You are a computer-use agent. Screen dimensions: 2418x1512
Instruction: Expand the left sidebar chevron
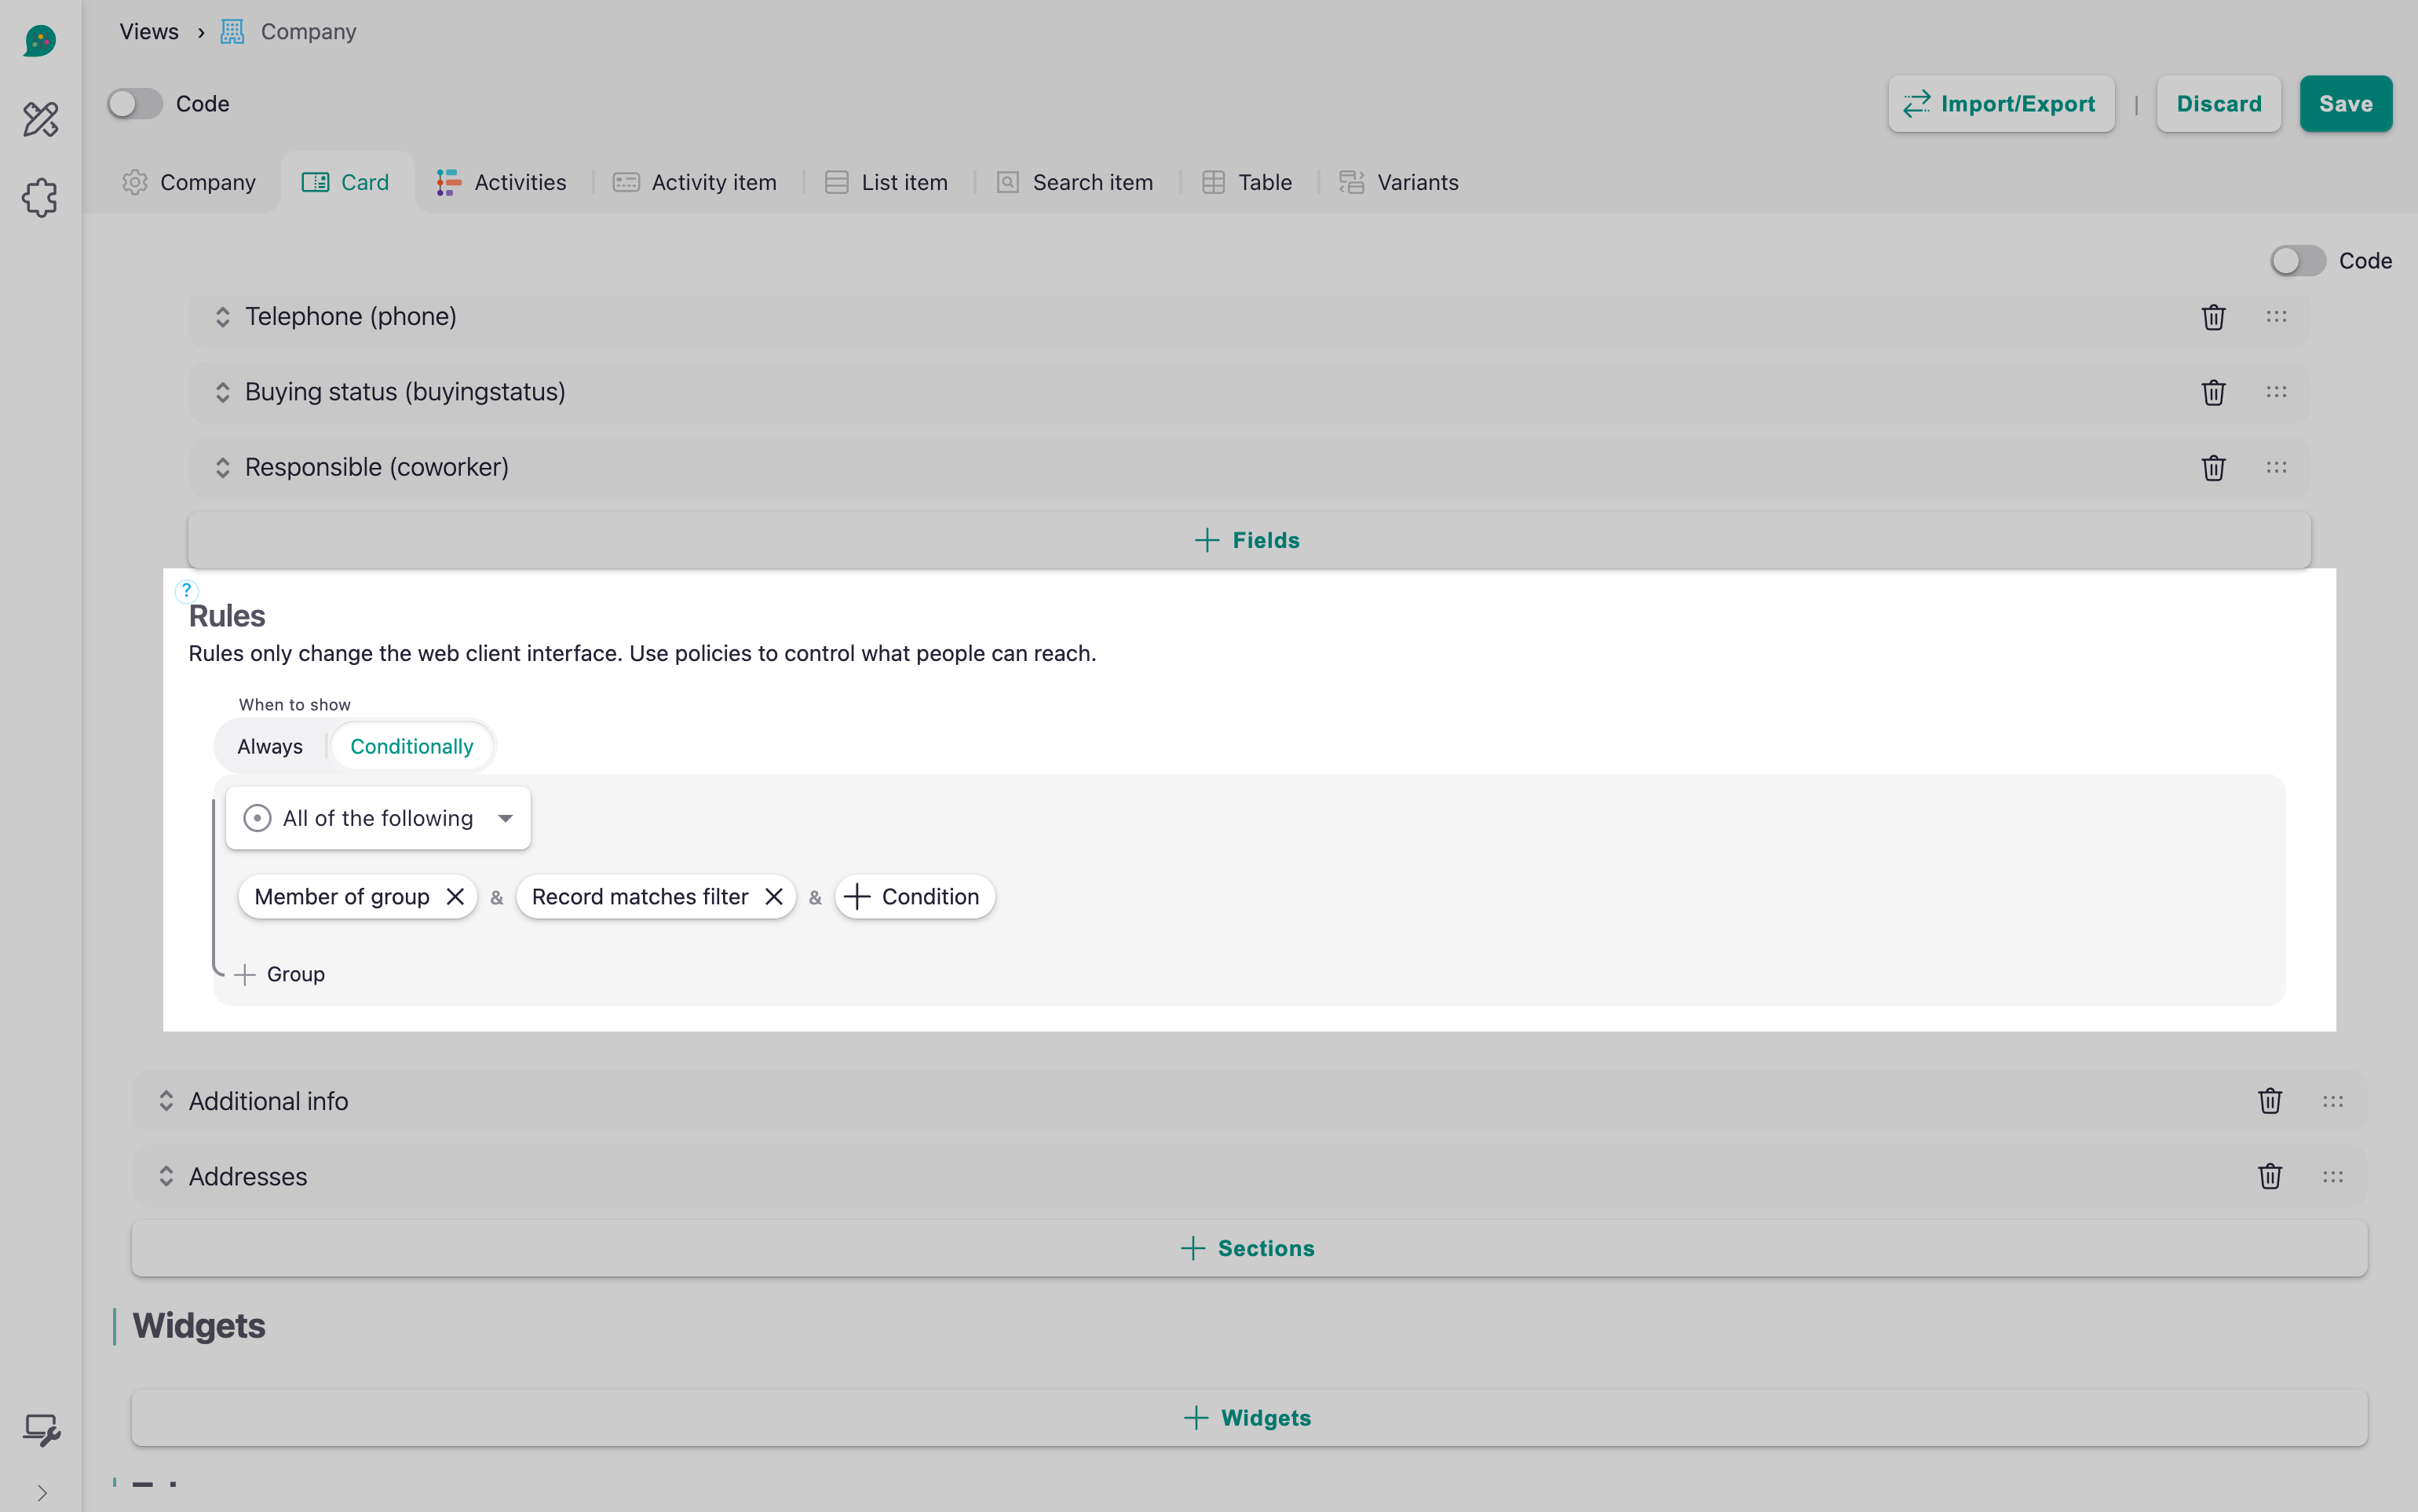(41, 1493)
